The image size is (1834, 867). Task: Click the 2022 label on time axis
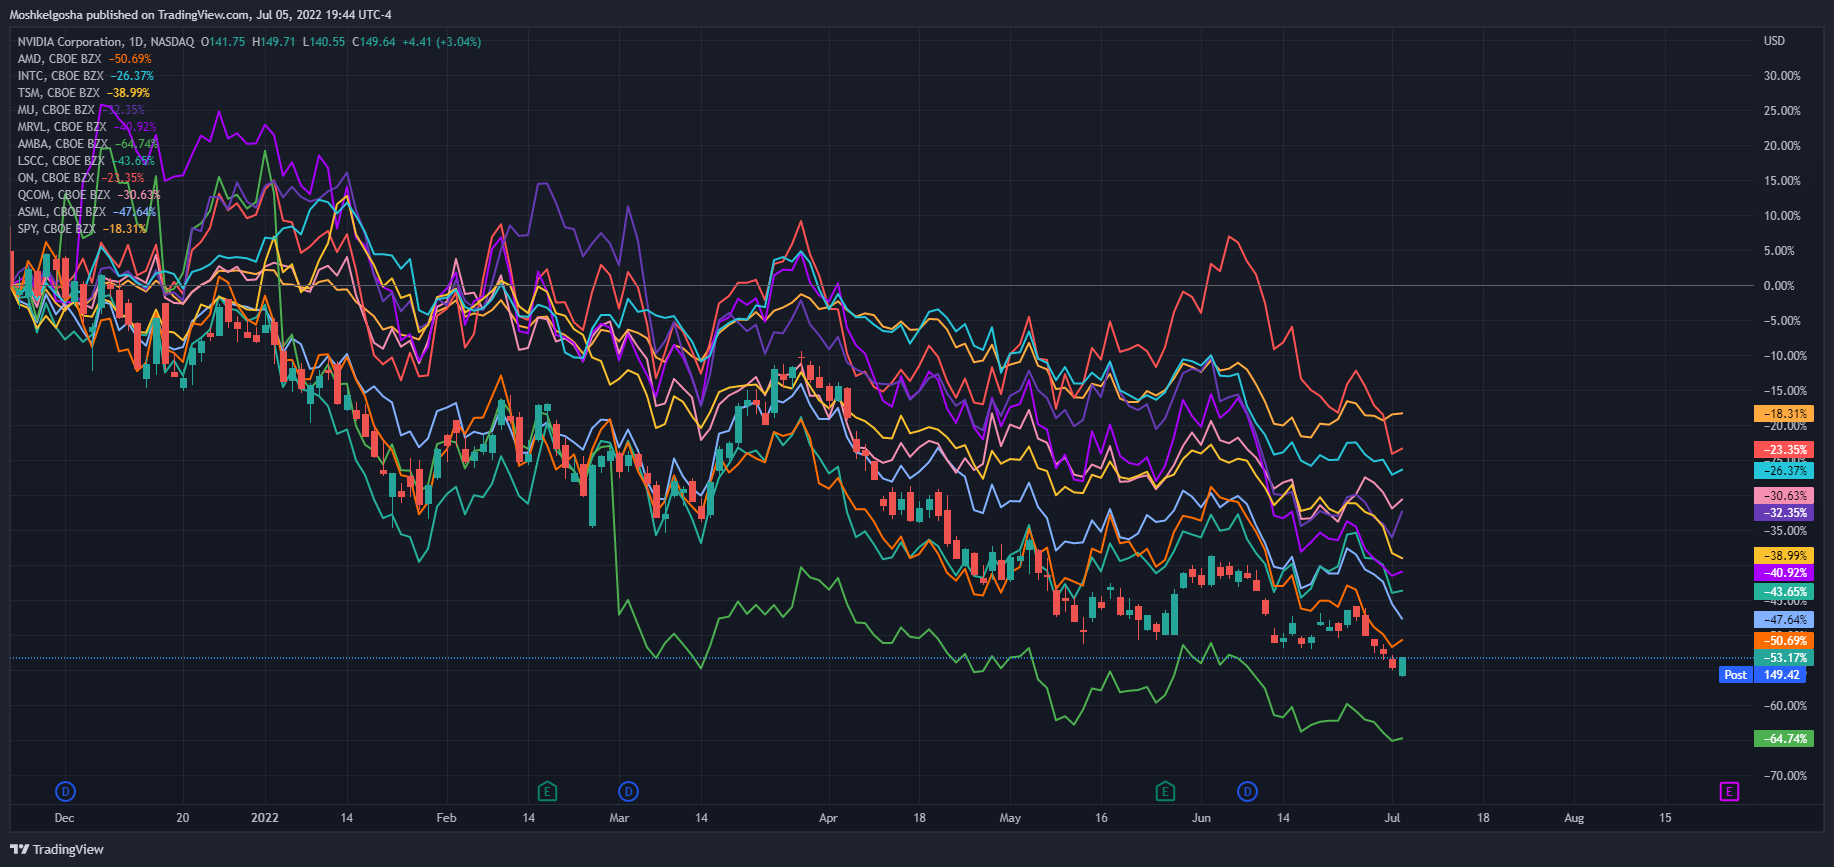(x=265, y=818)
